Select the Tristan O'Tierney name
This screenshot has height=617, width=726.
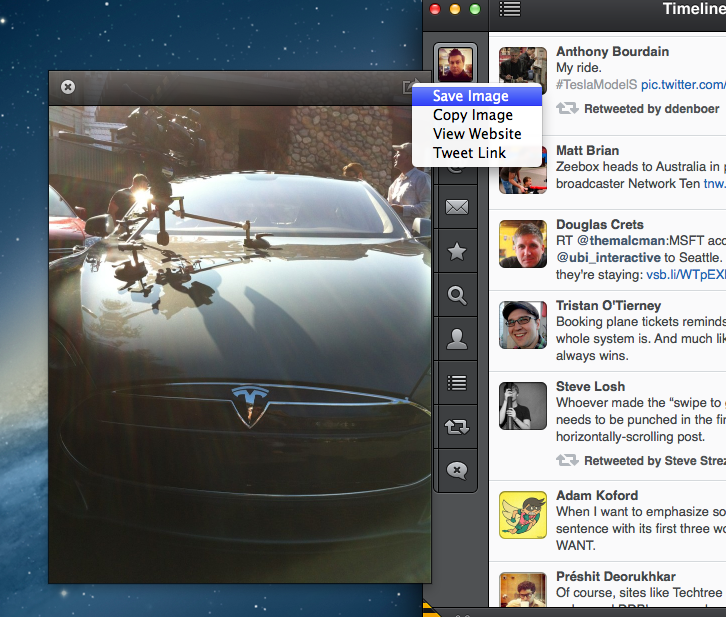608,305
